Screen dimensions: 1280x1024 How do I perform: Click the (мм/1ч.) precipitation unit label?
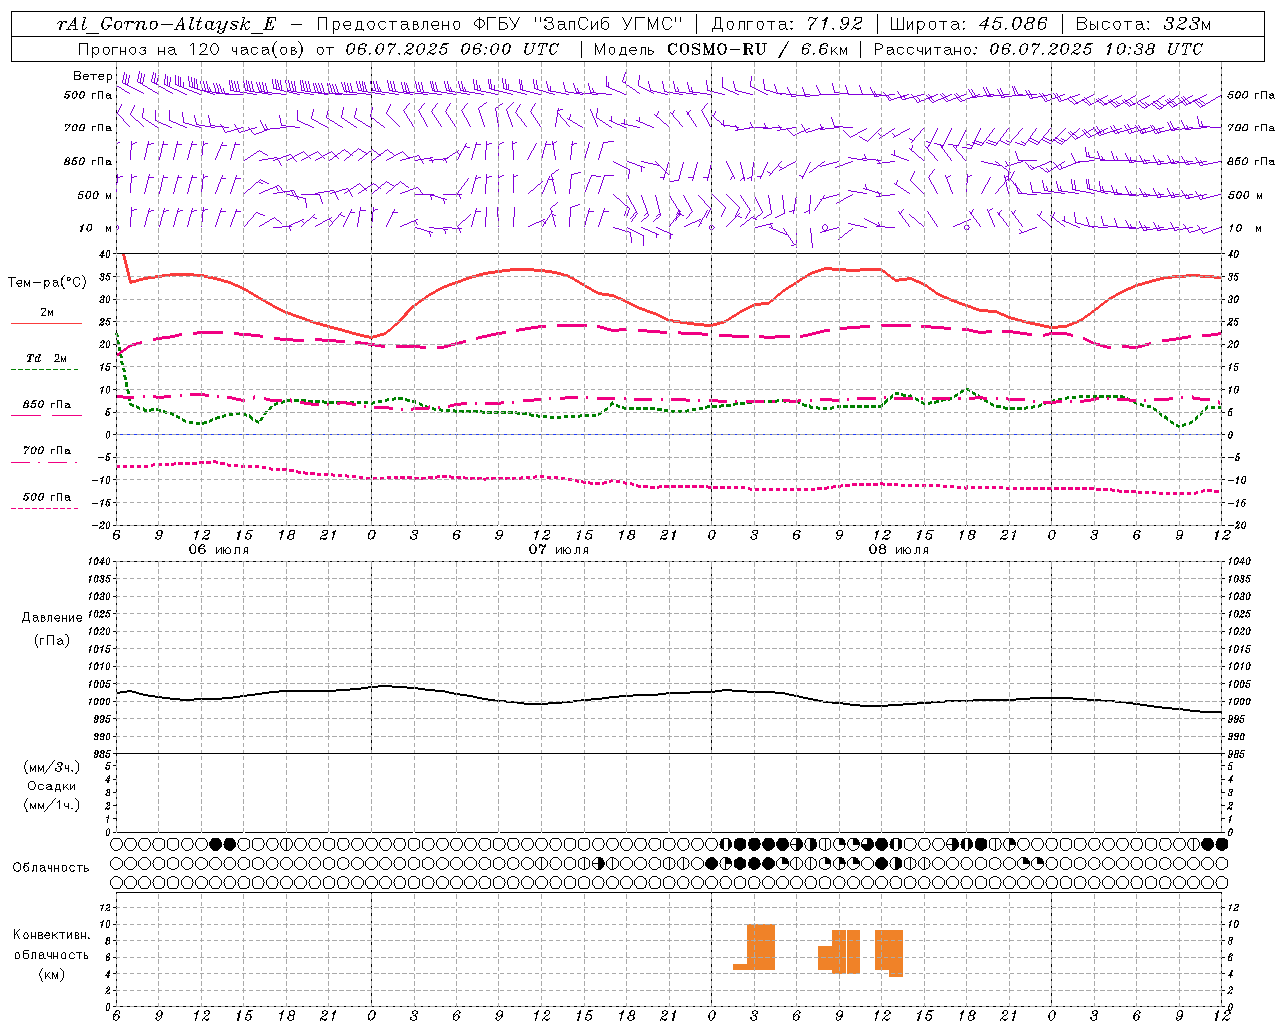pos(52,805)
